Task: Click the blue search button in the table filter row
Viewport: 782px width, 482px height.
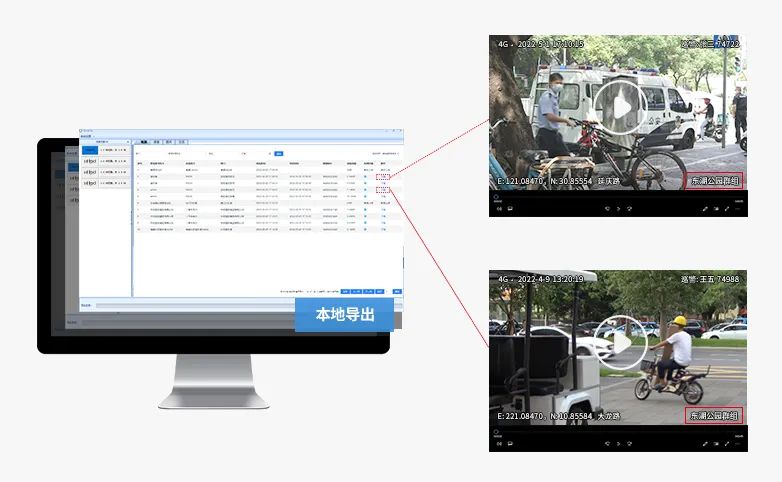Action: pos(279,154)
